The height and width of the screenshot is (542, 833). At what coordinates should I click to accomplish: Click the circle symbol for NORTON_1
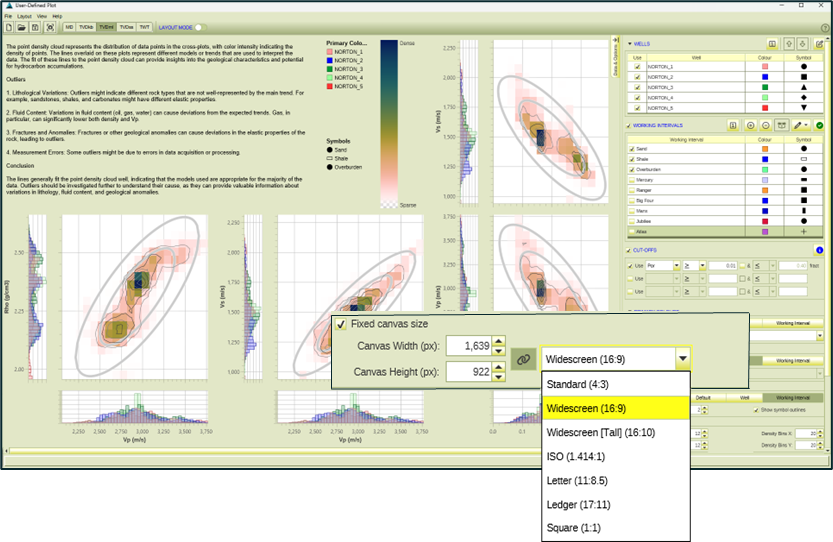click(x=803, y=66)
